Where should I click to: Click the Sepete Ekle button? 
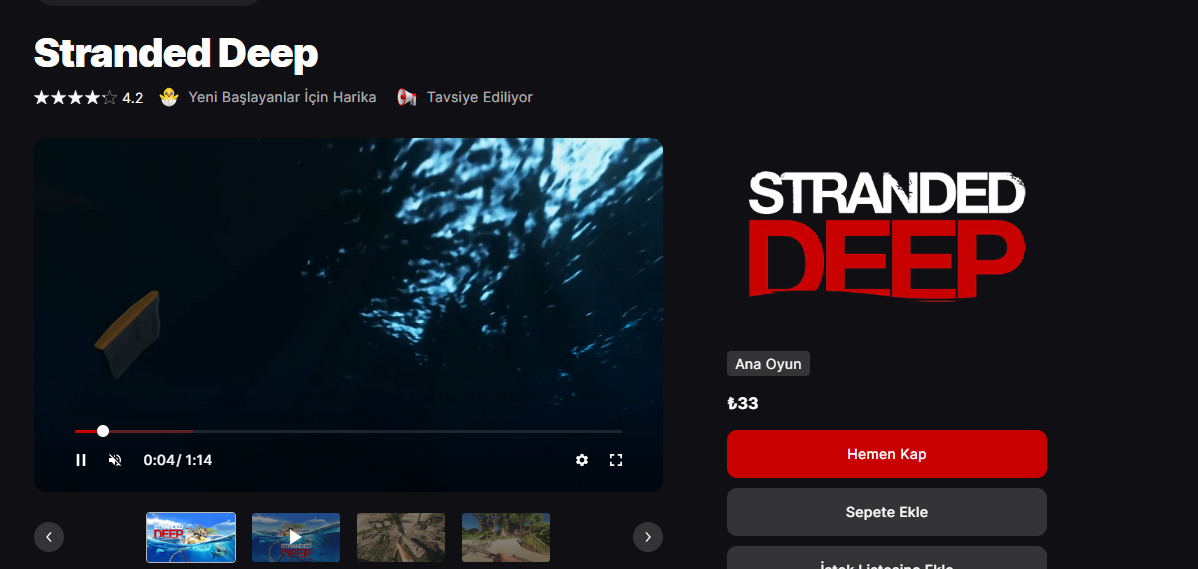click(x=886, y=512)
